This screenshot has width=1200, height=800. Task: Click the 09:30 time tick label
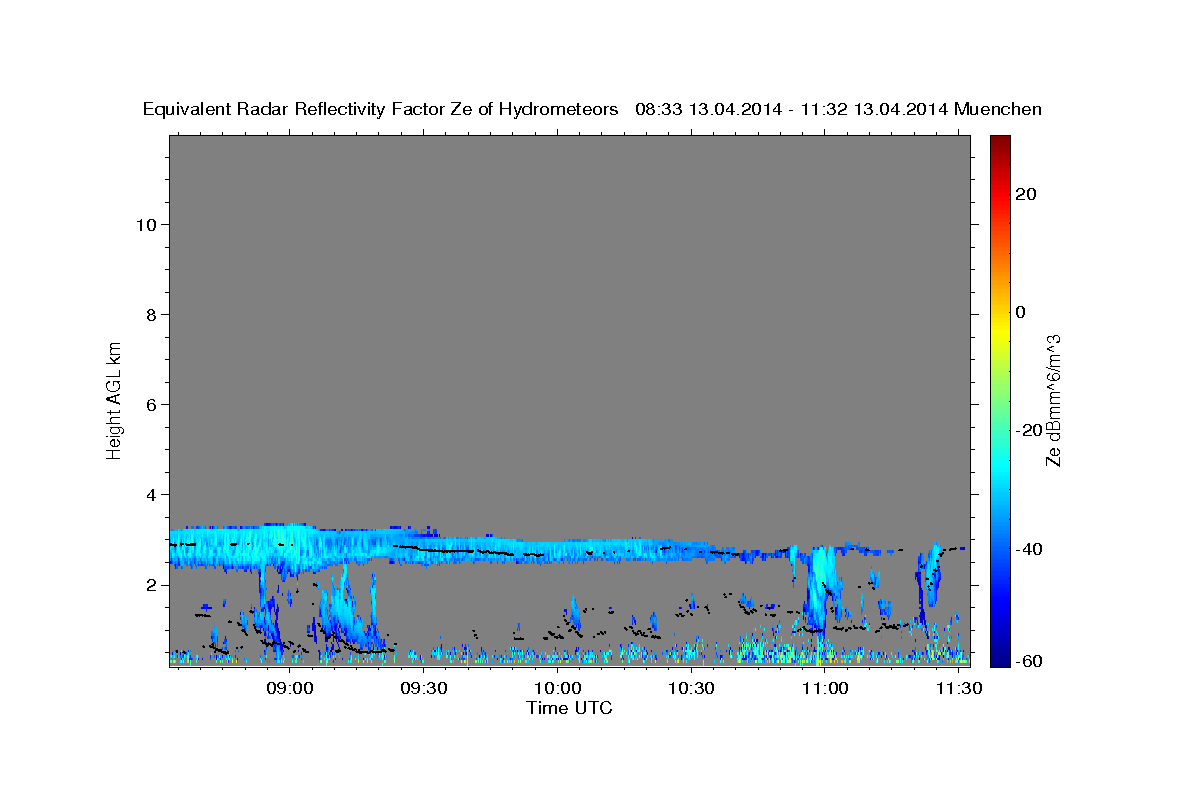(424, 688)
